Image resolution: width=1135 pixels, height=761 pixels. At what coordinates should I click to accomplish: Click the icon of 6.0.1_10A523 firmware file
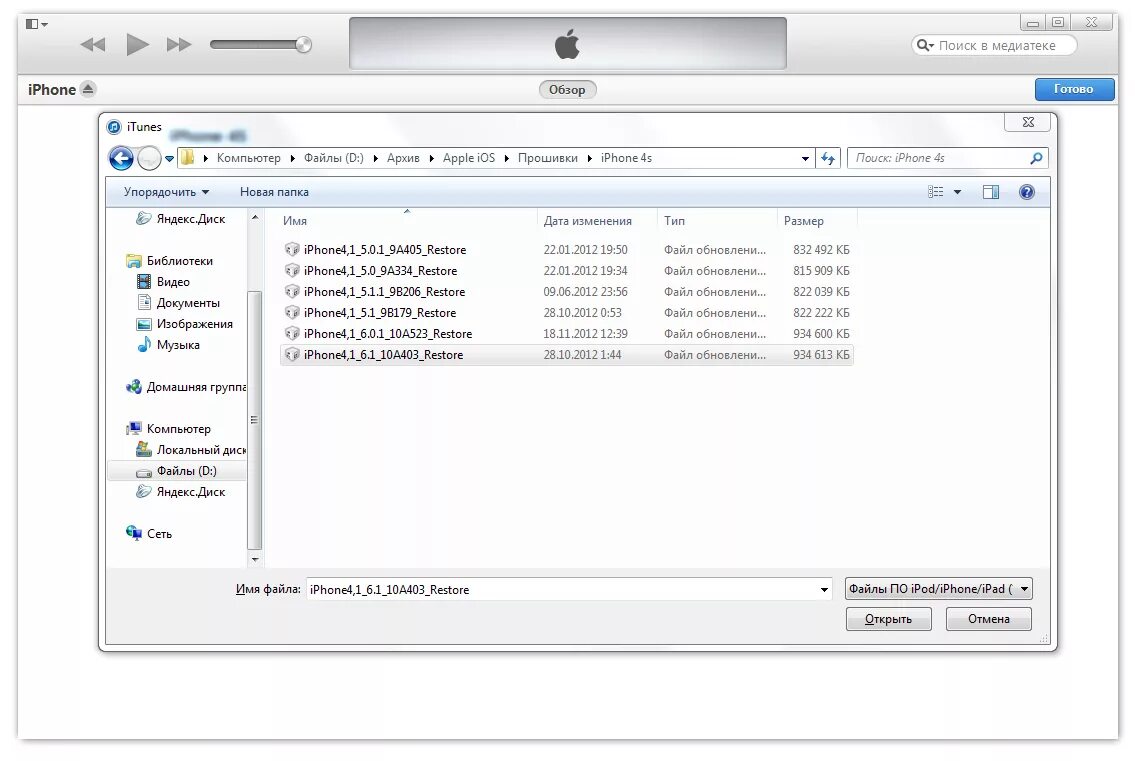292,334
